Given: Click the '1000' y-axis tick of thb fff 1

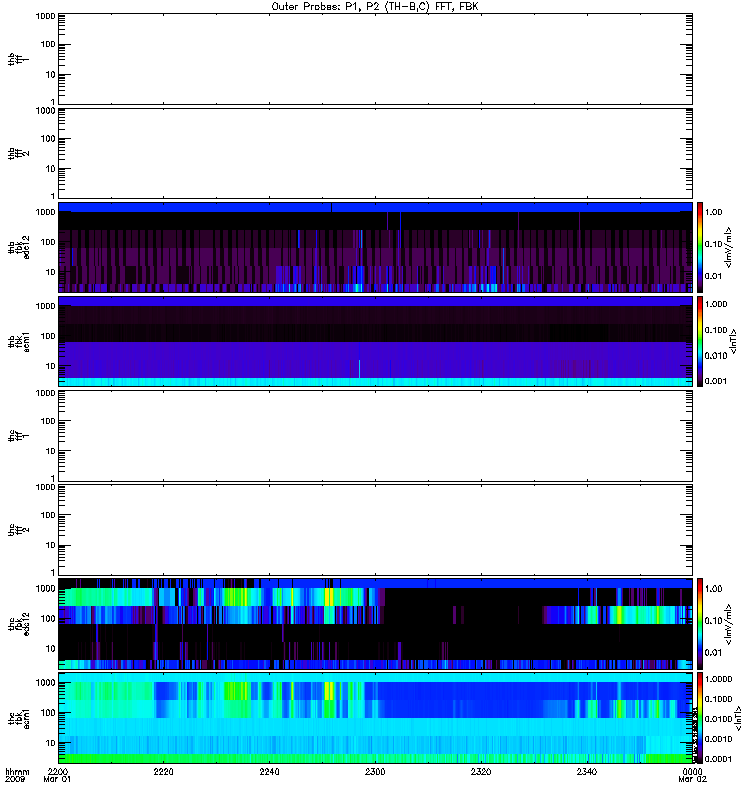Looking at the screenshot, I should click(45, 16).
